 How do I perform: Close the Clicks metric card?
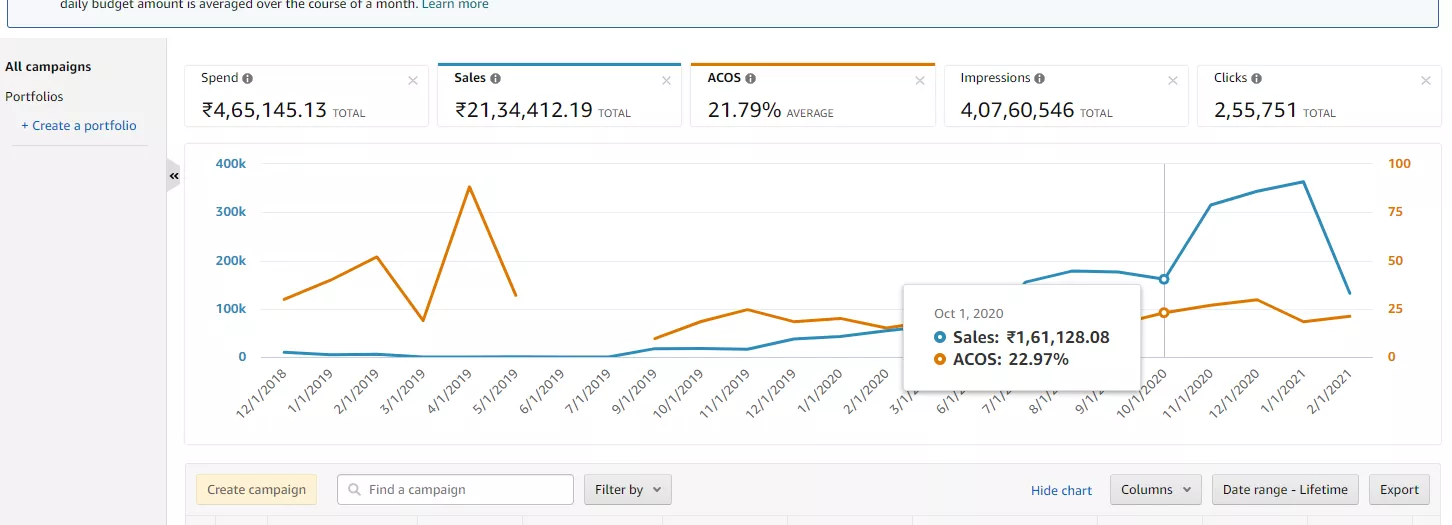(x=1426, y=81)
